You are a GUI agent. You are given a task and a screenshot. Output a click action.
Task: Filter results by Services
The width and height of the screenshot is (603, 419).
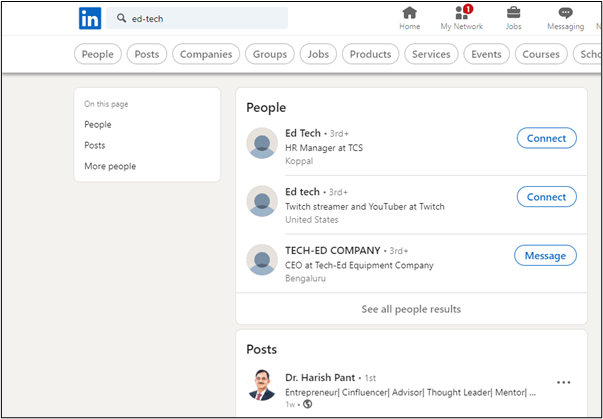coord(431,54)
